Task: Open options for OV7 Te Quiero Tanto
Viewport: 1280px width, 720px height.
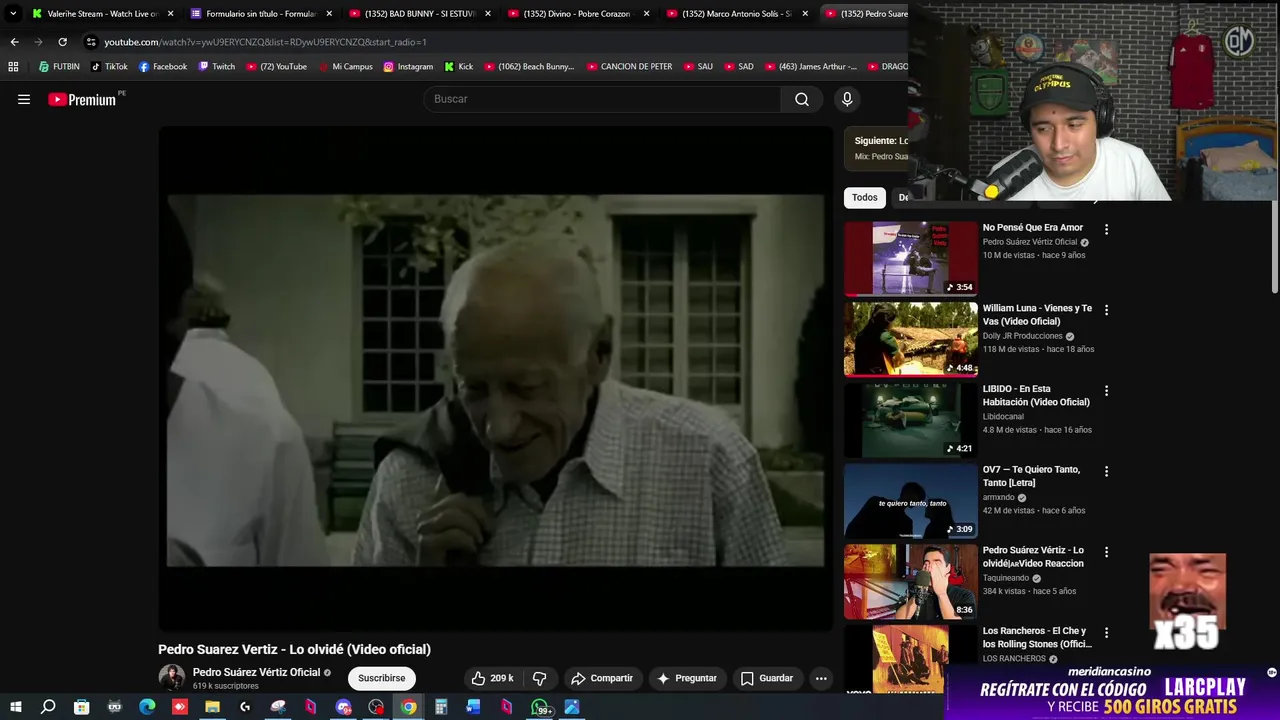Action: [1106, 471]
